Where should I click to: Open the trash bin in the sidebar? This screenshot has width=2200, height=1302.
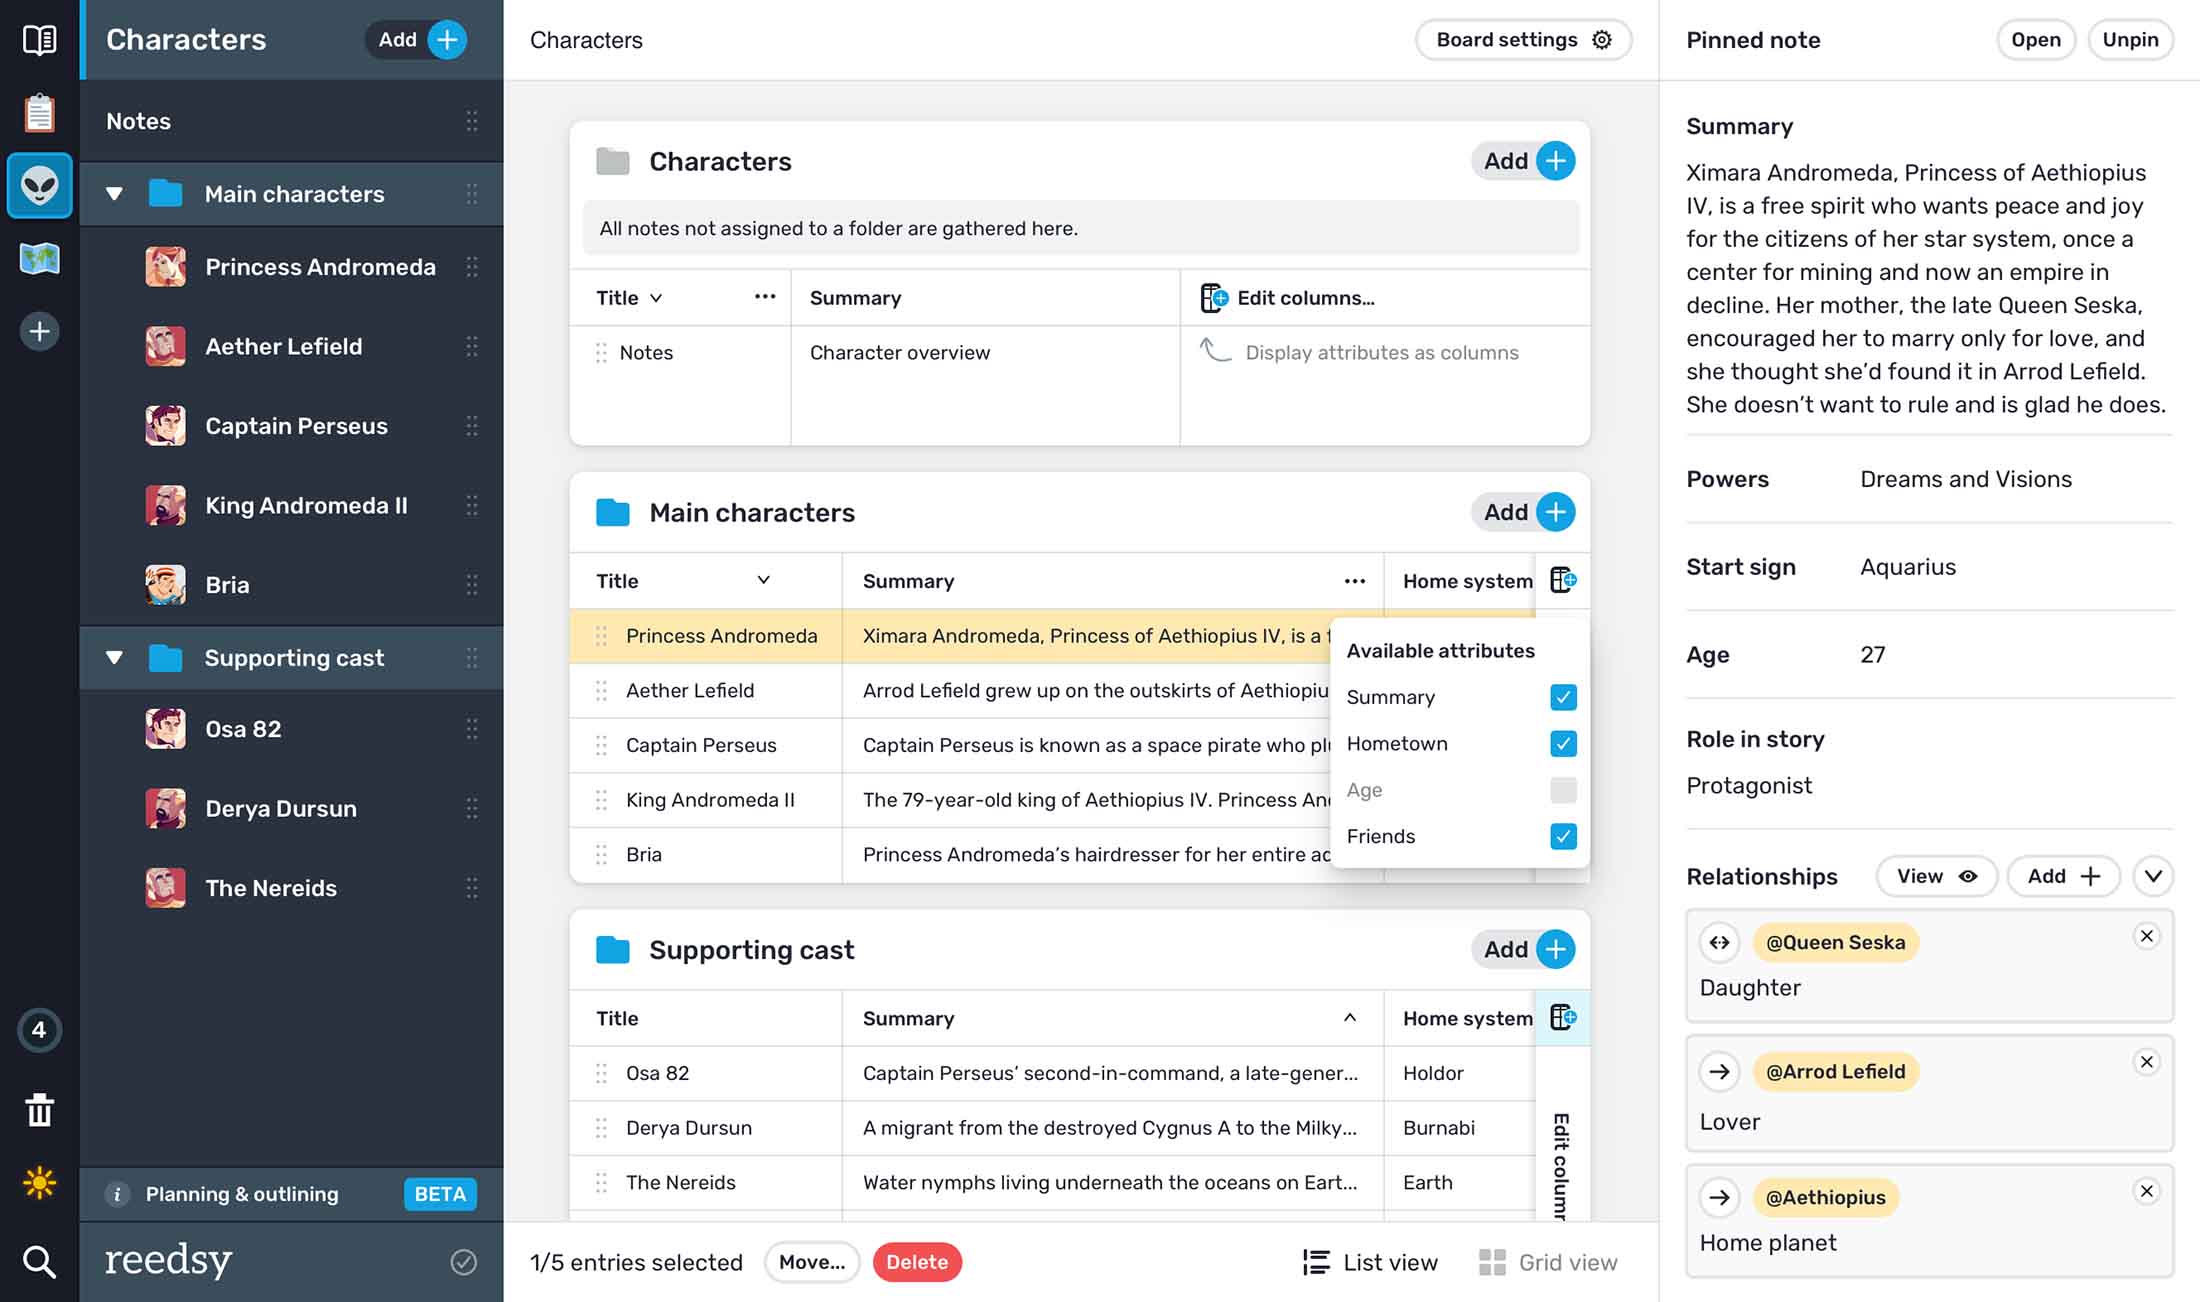pos(39,1110)
